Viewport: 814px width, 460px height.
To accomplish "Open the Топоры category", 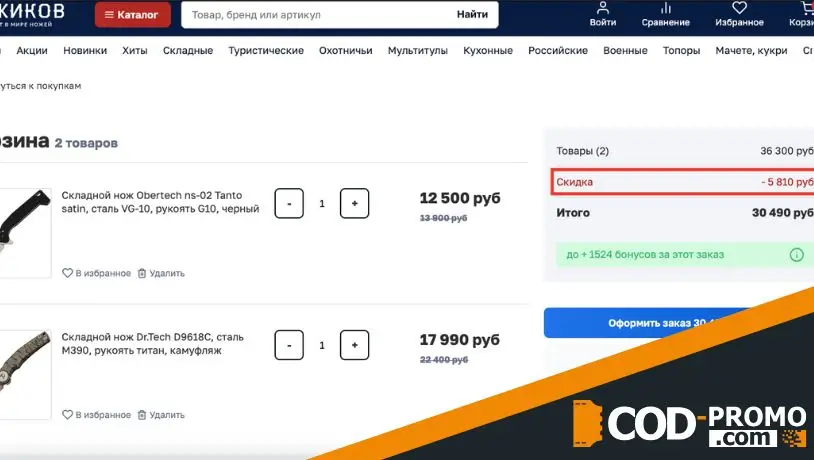I will coord(681,50).
